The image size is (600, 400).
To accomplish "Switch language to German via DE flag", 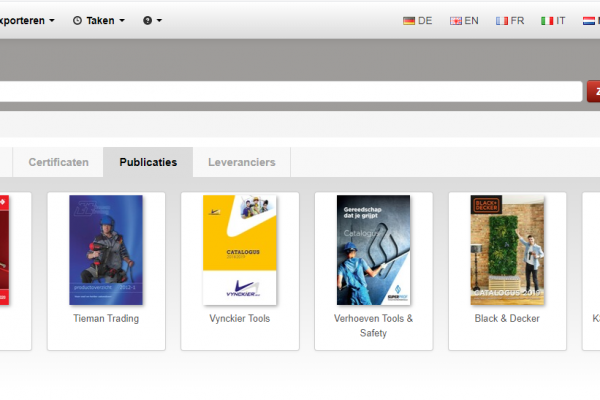I will coord(417,20).
